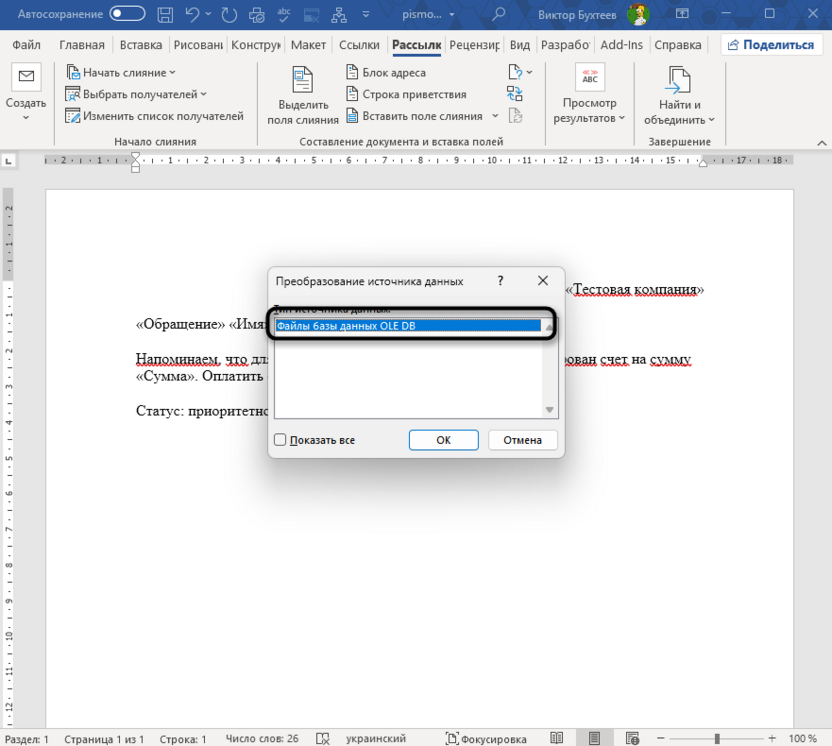Select Файлы базы данных OLE DB item
This screenshot has height=746, width=832.
[408, 326]
